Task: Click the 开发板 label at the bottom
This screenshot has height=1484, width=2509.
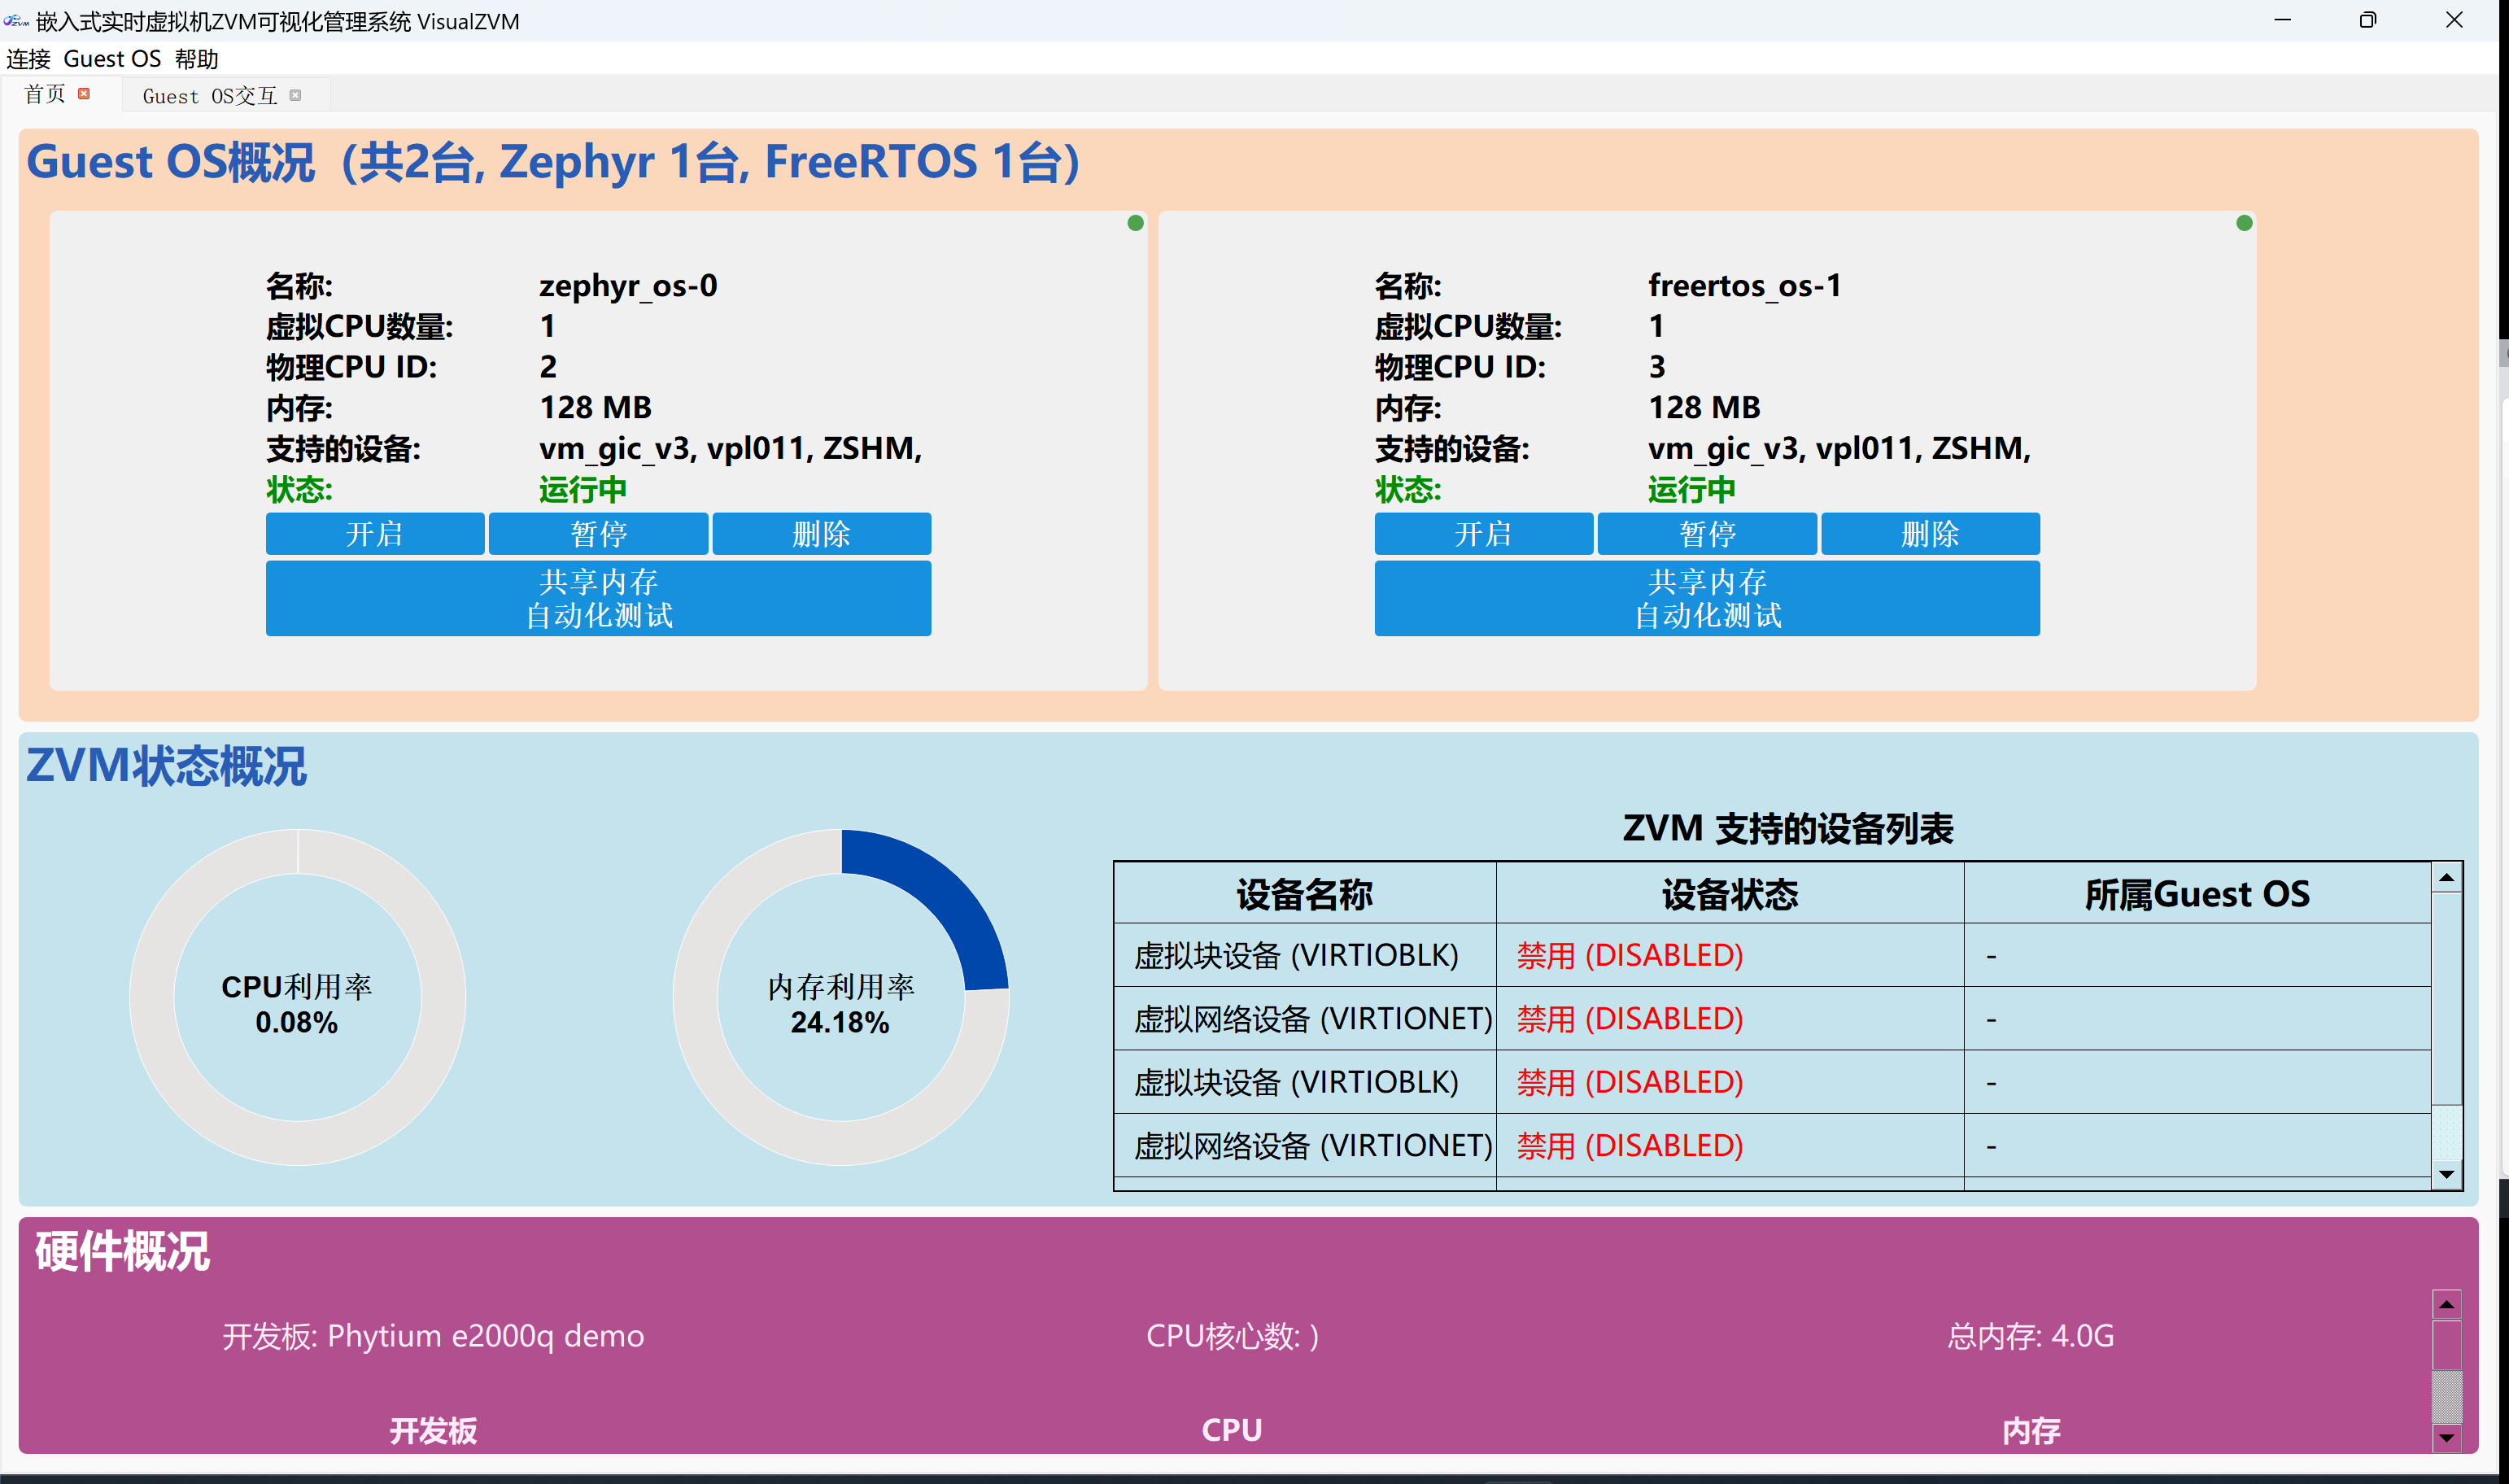Action: pyautogui.click(x=433, y=1431)
